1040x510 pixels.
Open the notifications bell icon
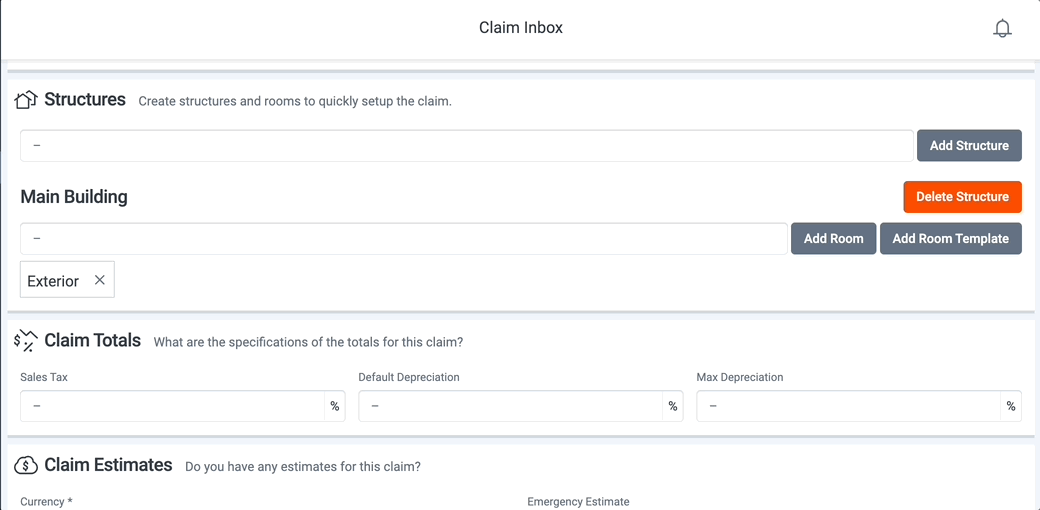coord(1002,29)
